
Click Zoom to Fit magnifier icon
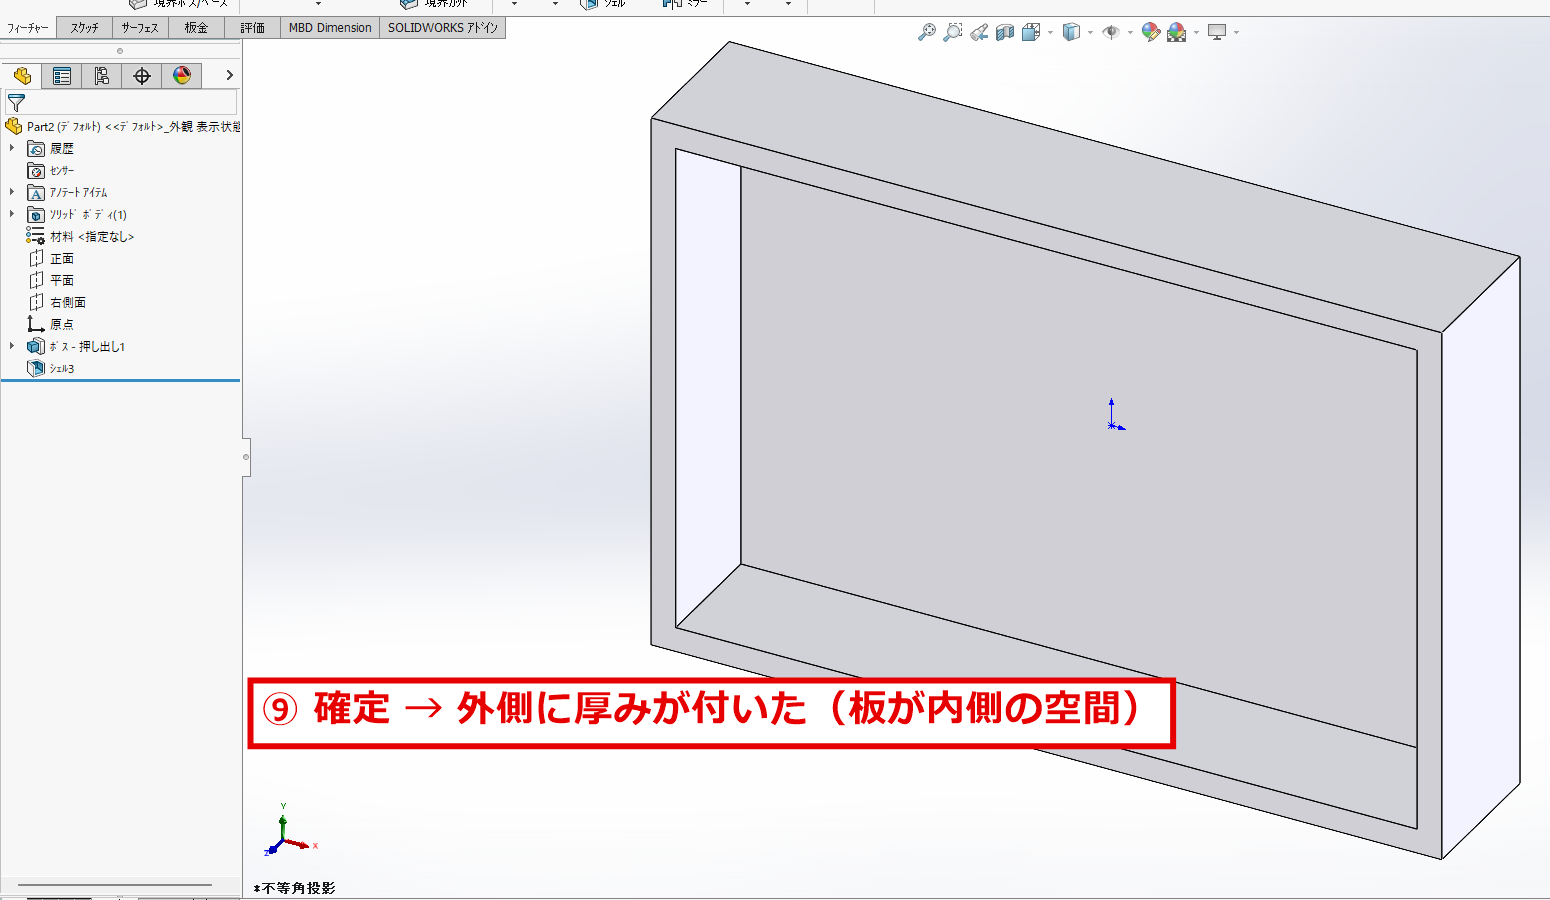927,32
